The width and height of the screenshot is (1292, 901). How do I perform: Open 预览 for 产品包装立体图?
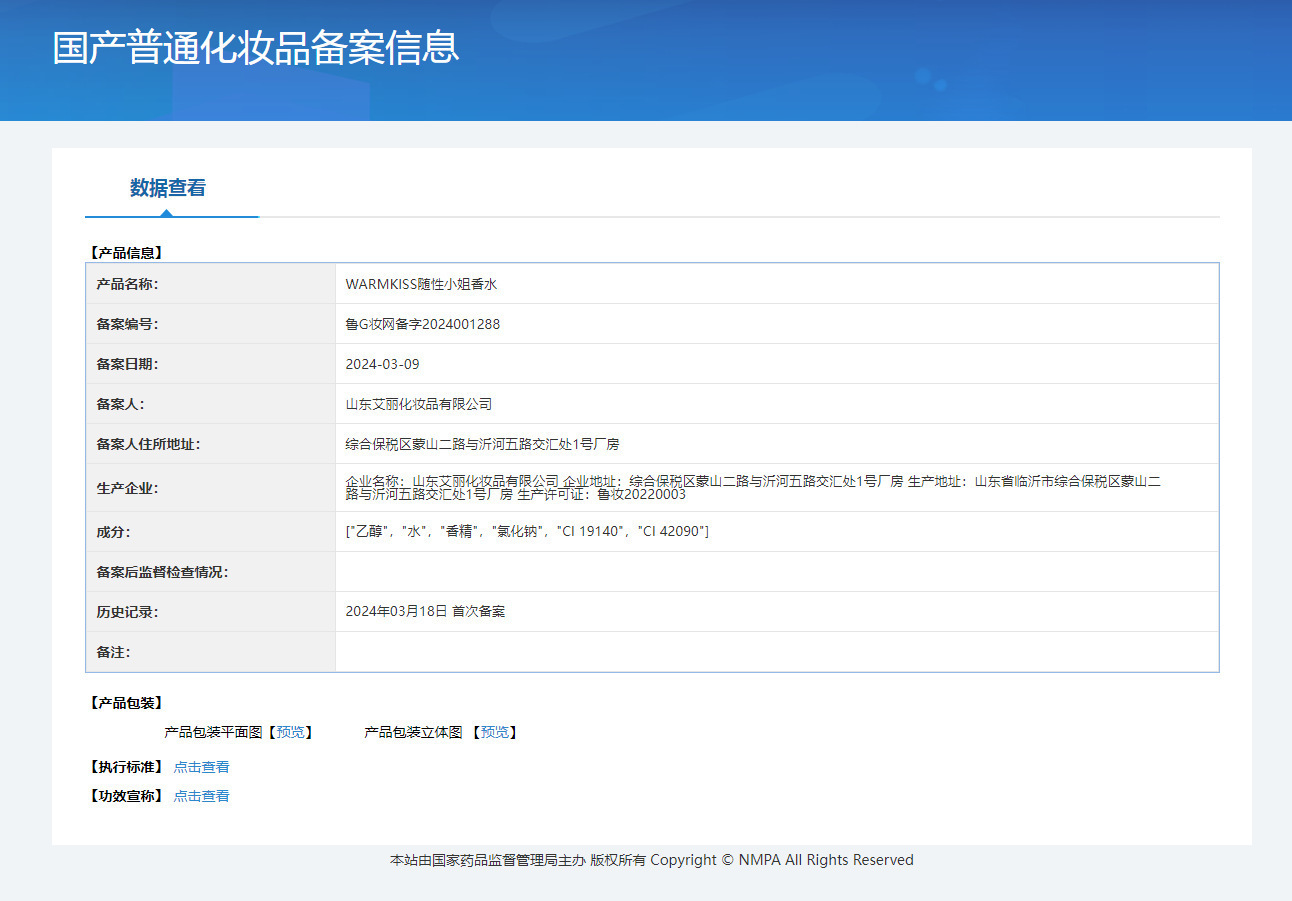point(494,732)
